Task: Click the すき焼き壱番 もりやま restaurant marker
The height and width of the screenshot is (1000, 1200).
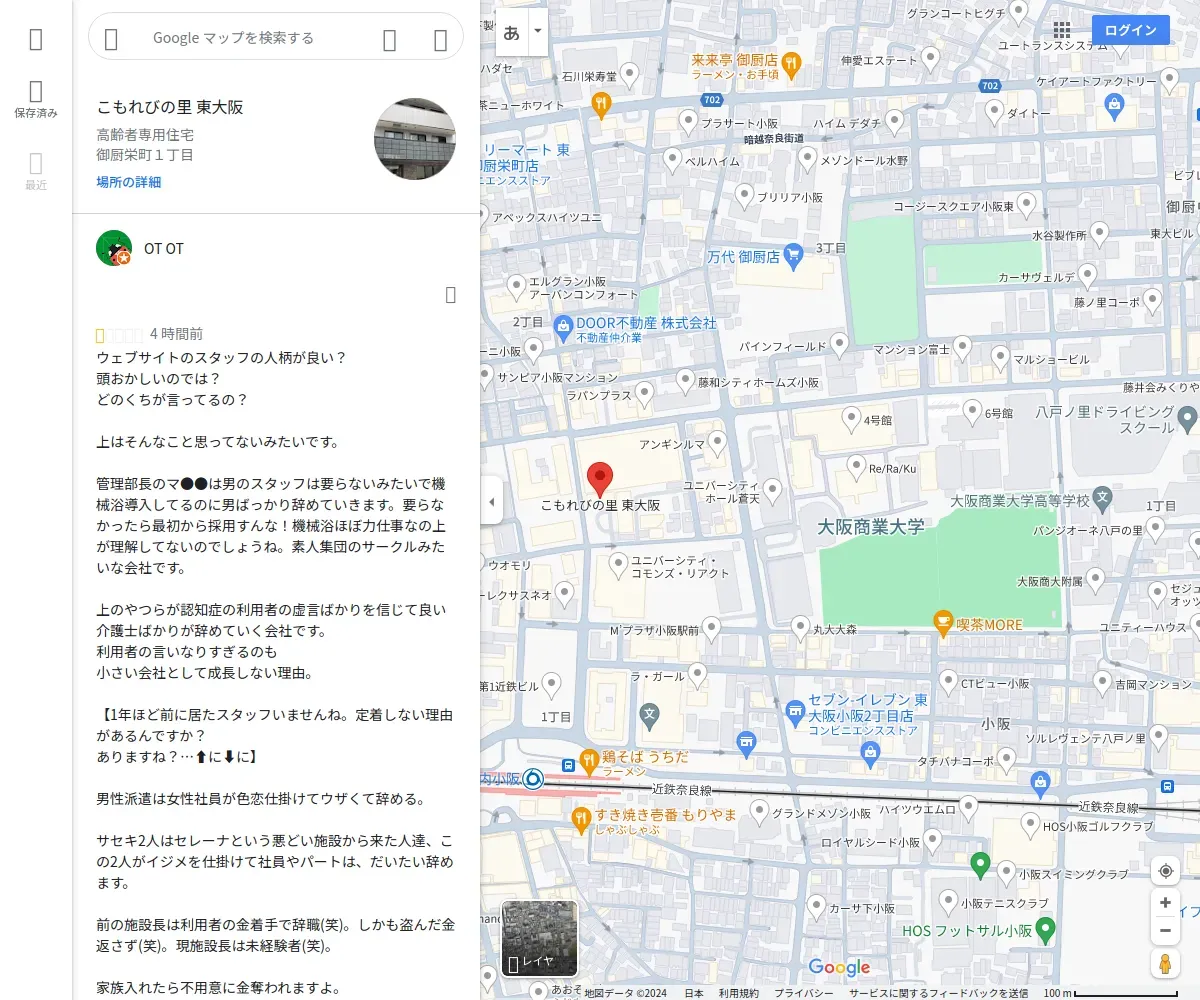Action: tap(581, 819)
